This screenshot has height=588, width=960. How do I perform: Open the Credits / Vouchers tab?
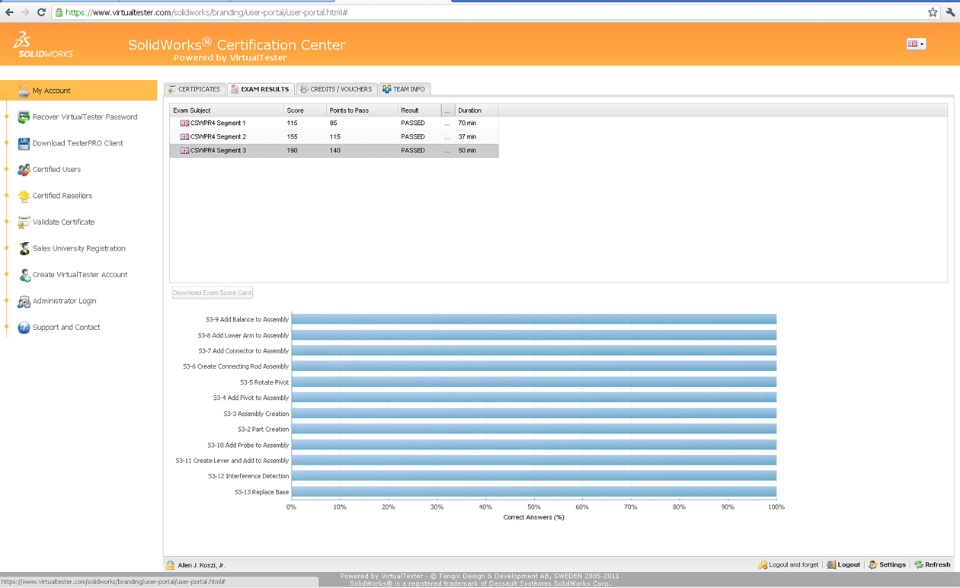tap(336, 89)
